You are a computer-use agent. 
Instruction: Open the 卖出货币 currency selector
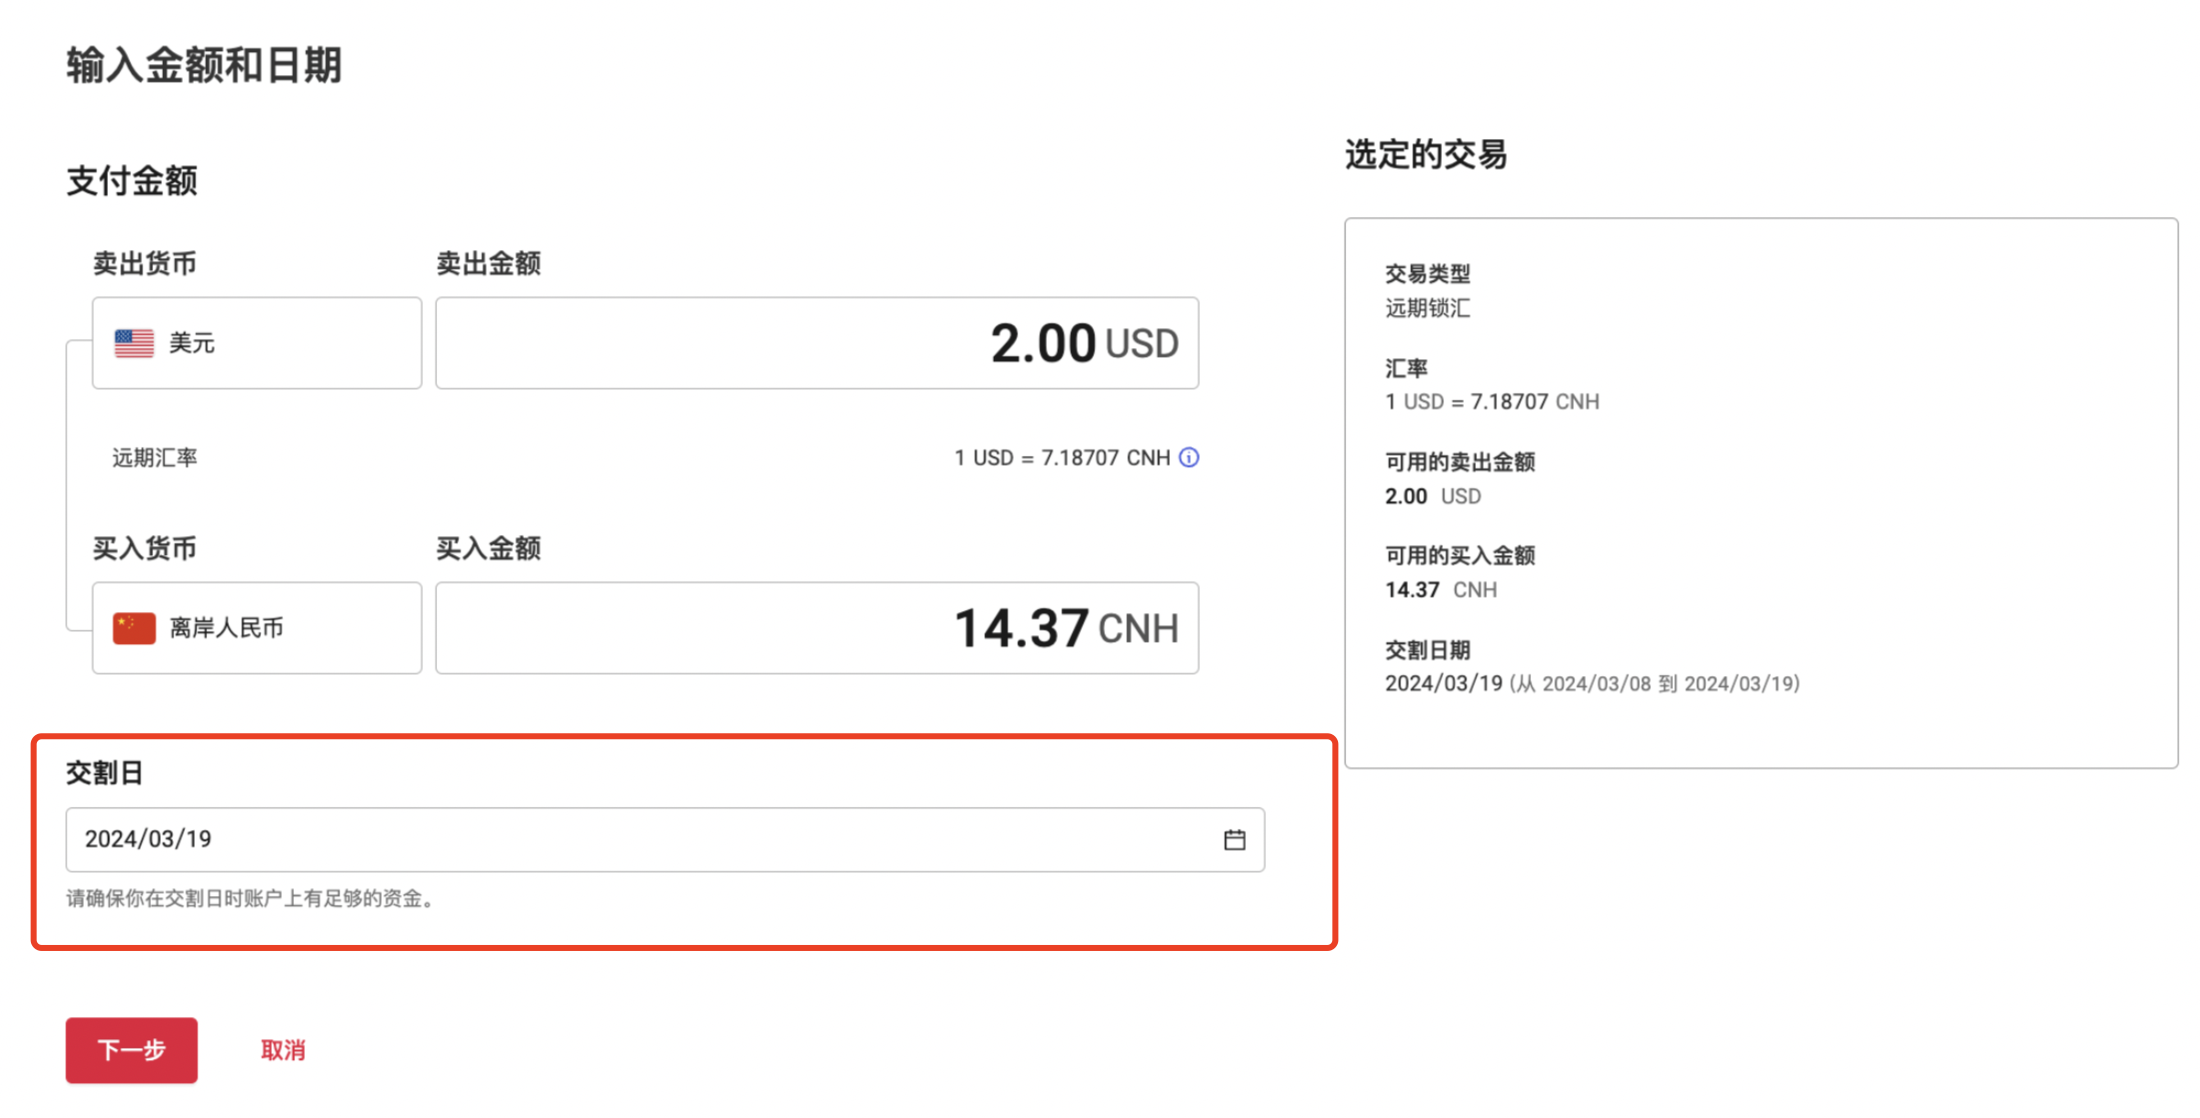(x=256, y=342)
